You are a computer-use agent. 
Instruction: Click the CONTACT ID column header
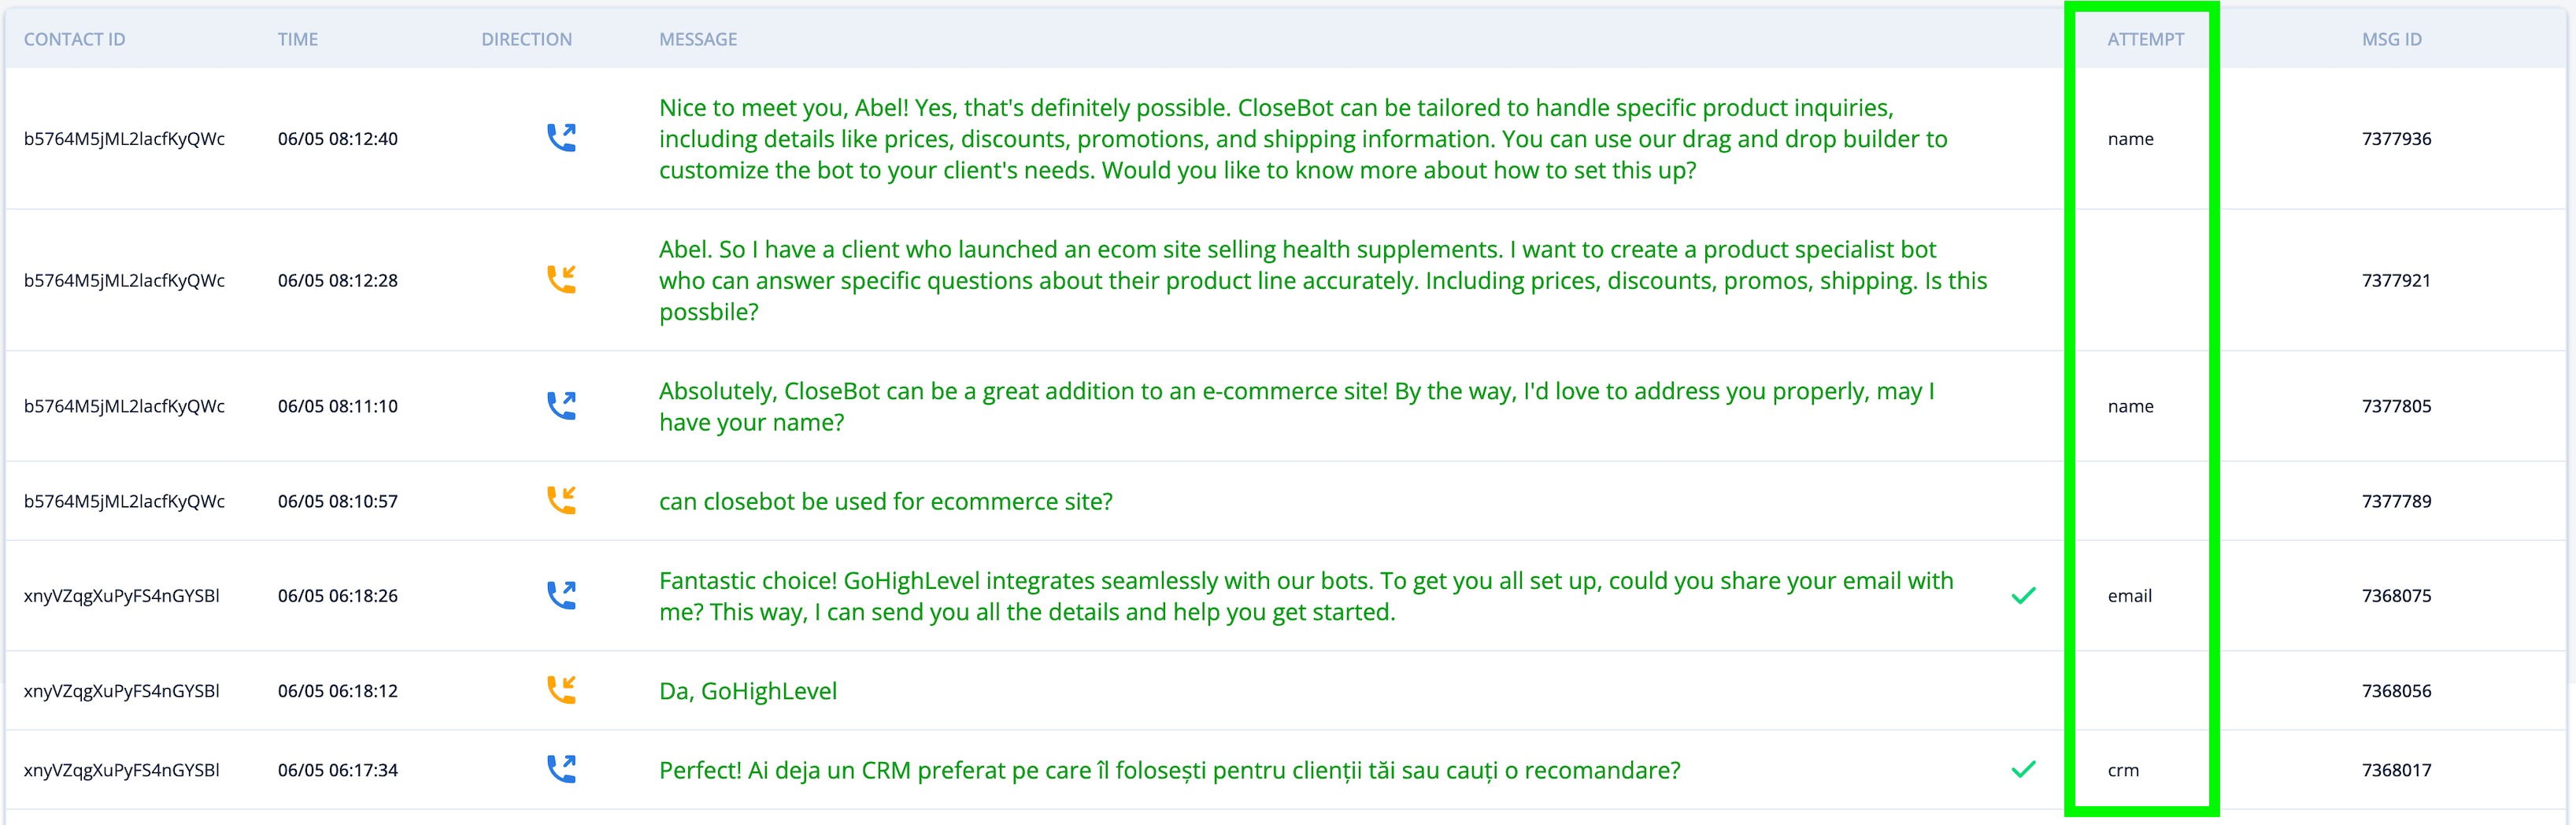74,39
